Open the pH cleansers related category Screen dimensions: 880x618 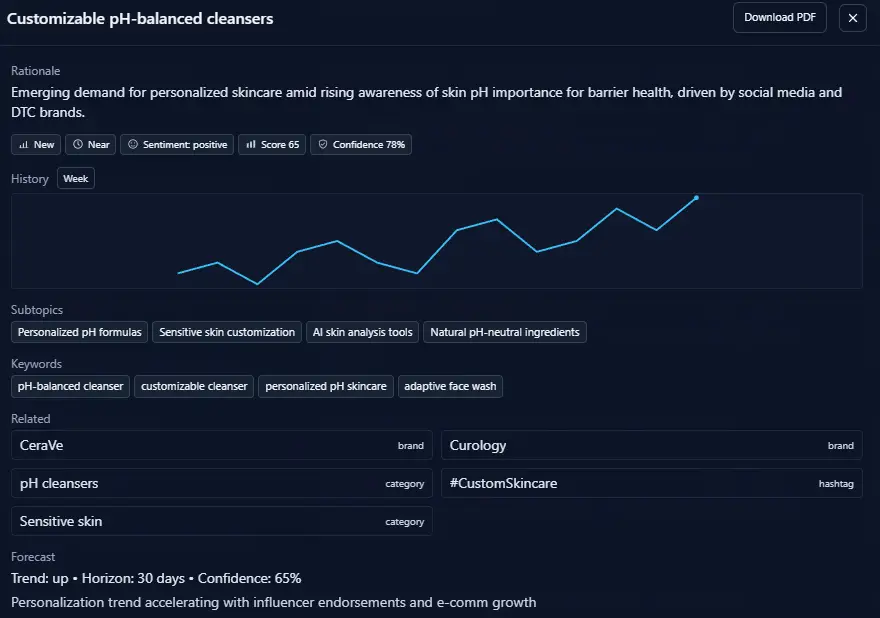tap(221, 483)
